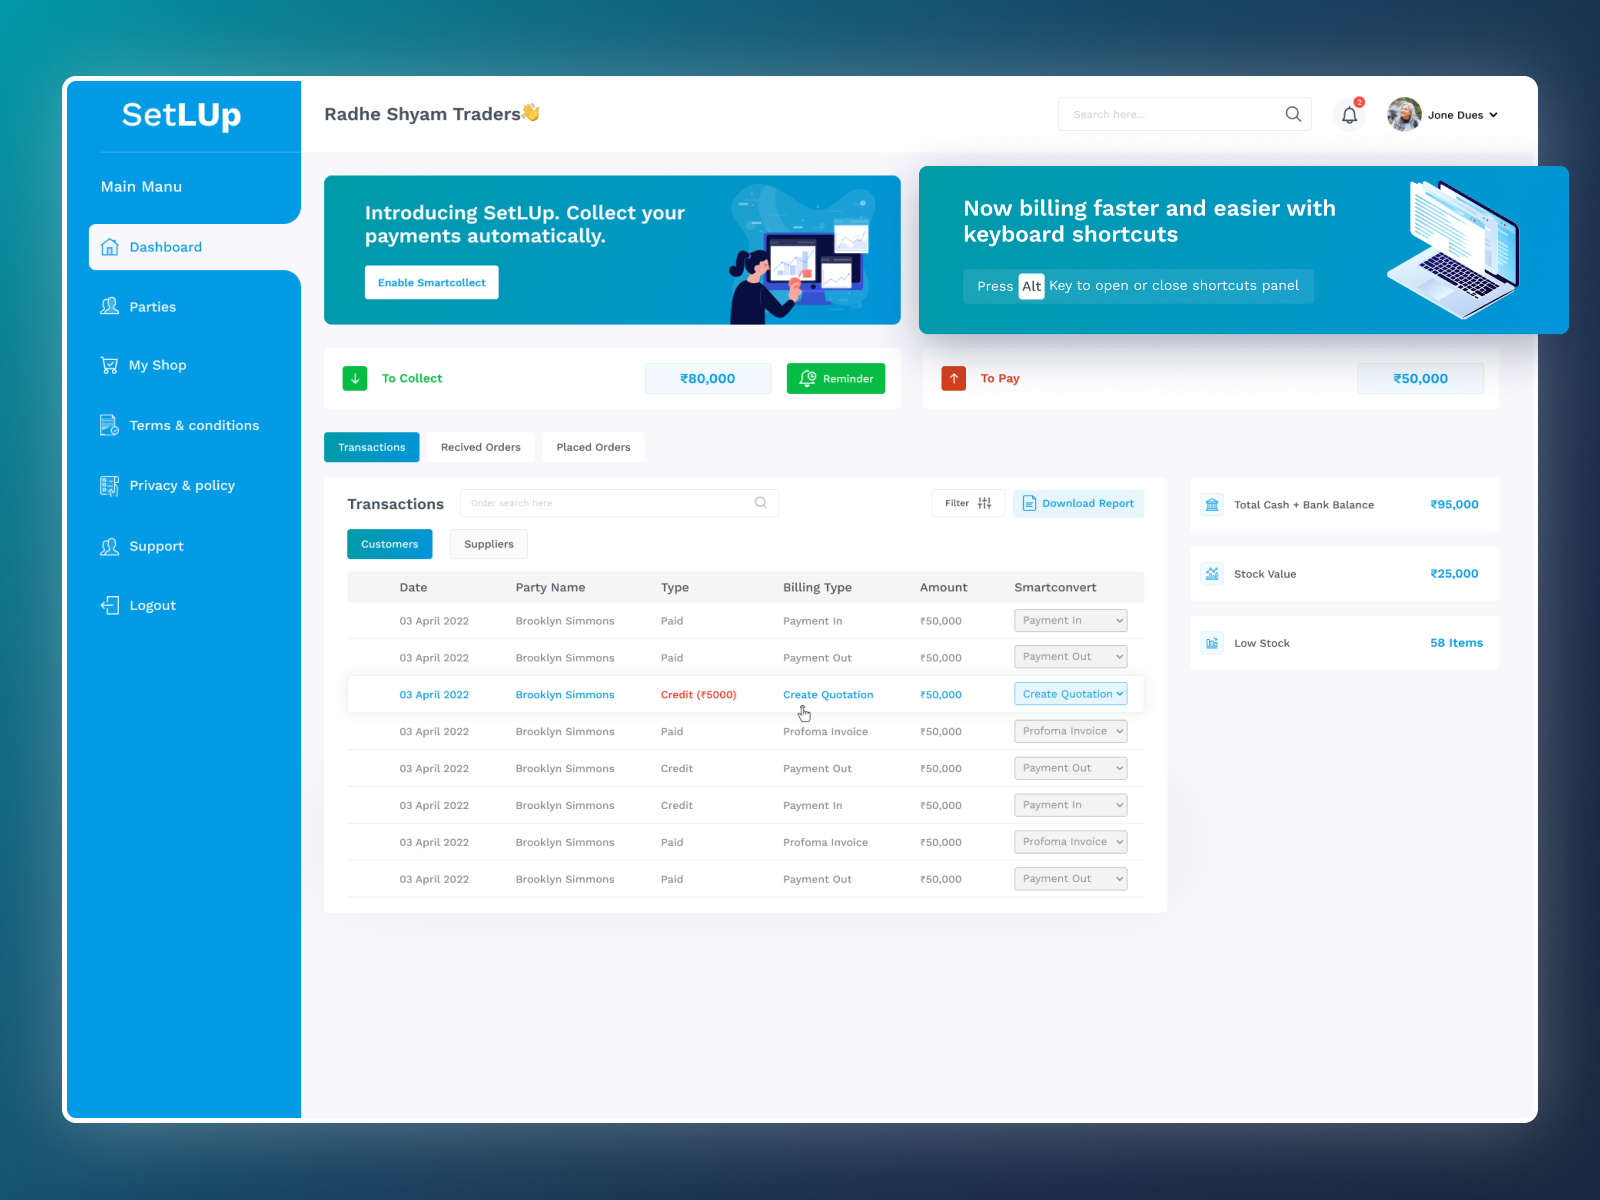Screen dimensions: 1600x1200
Task: Download Report for transactions
Action: [1078, 503]
